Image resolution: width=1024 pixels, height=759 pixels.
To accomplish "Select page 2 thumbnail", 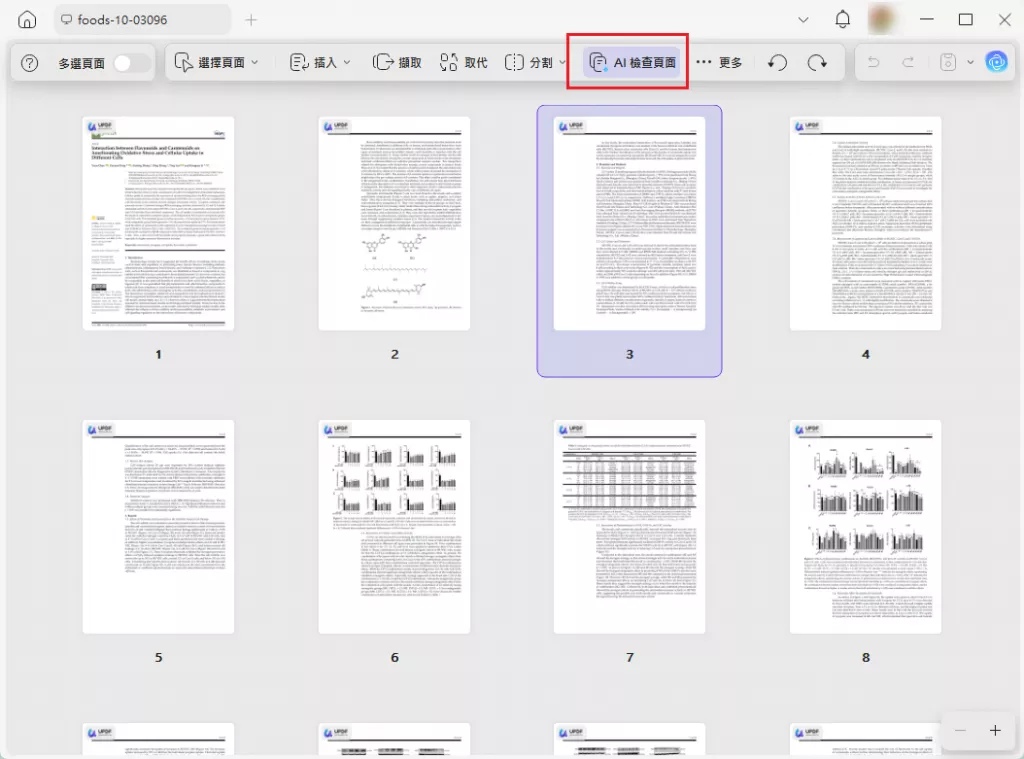I will pyautogui.click(x=394, y=223).
